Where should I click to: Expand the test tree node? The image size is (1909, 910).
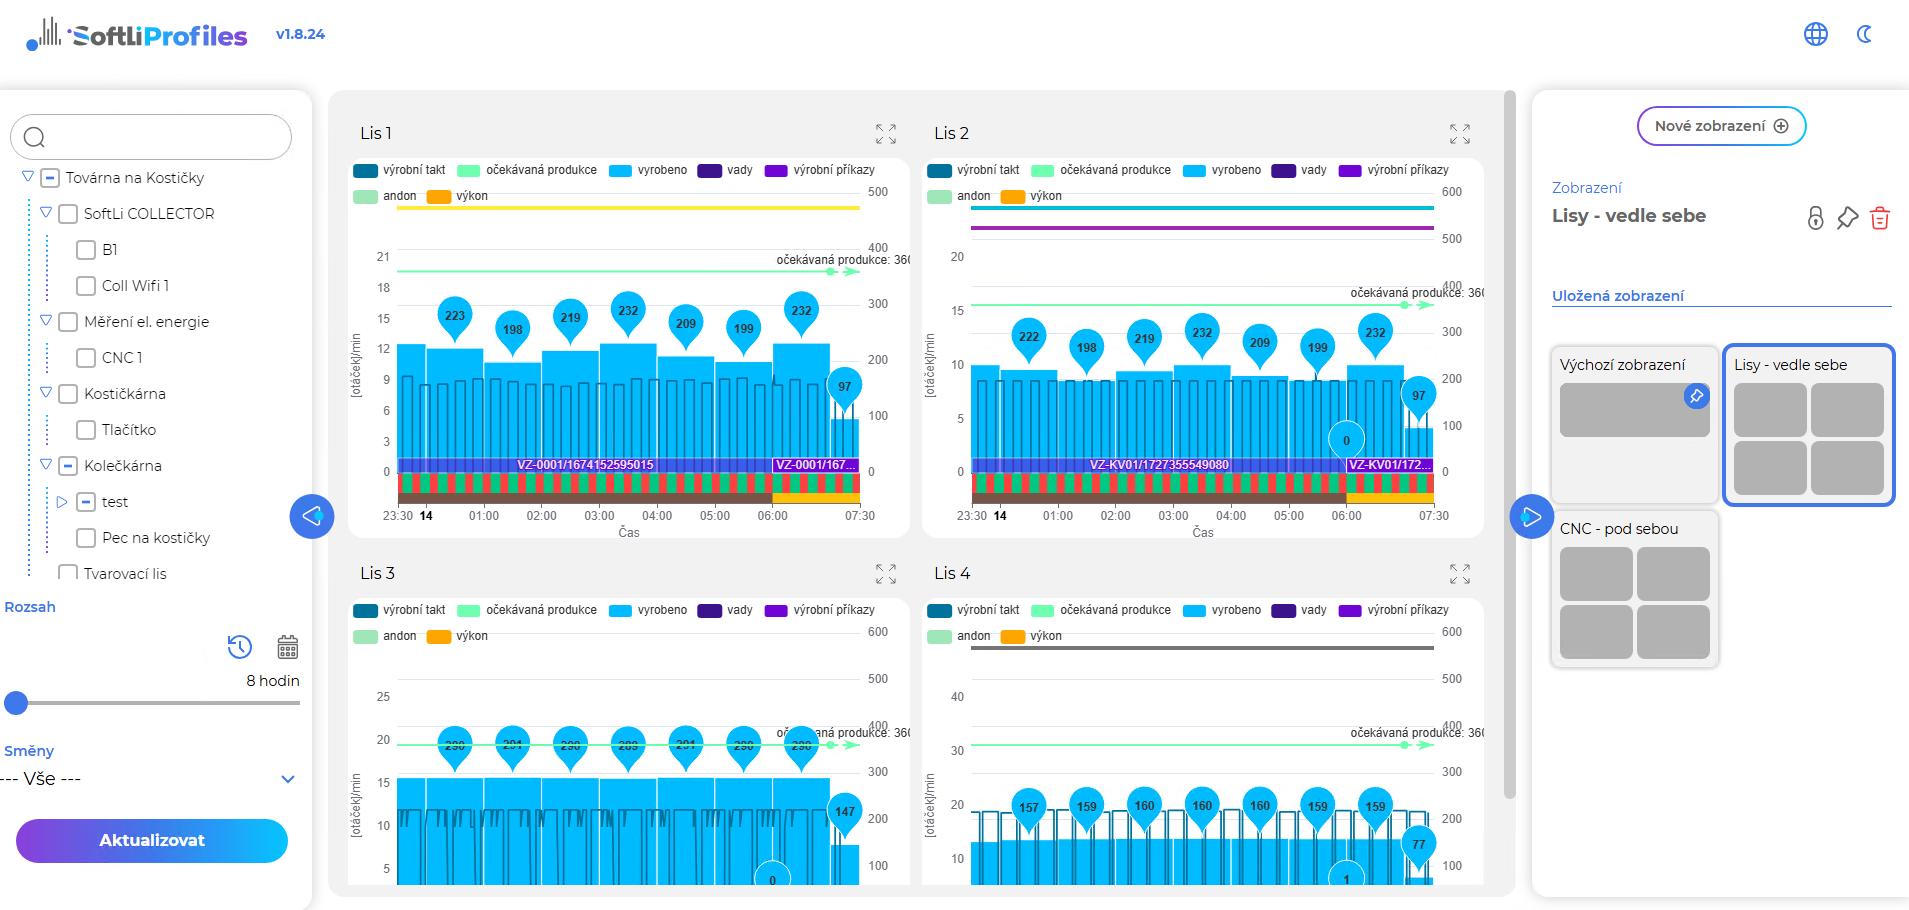62,502
